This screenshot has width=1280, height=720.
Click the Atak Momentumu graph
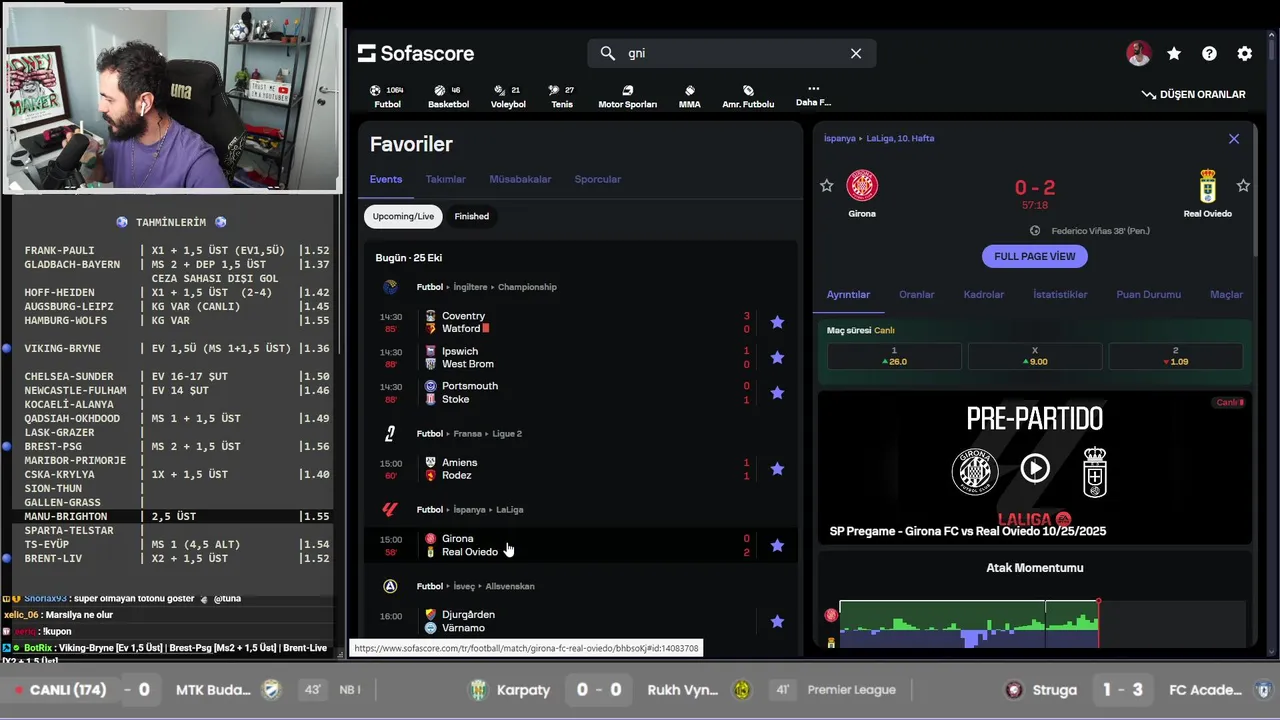(1035, 622)
